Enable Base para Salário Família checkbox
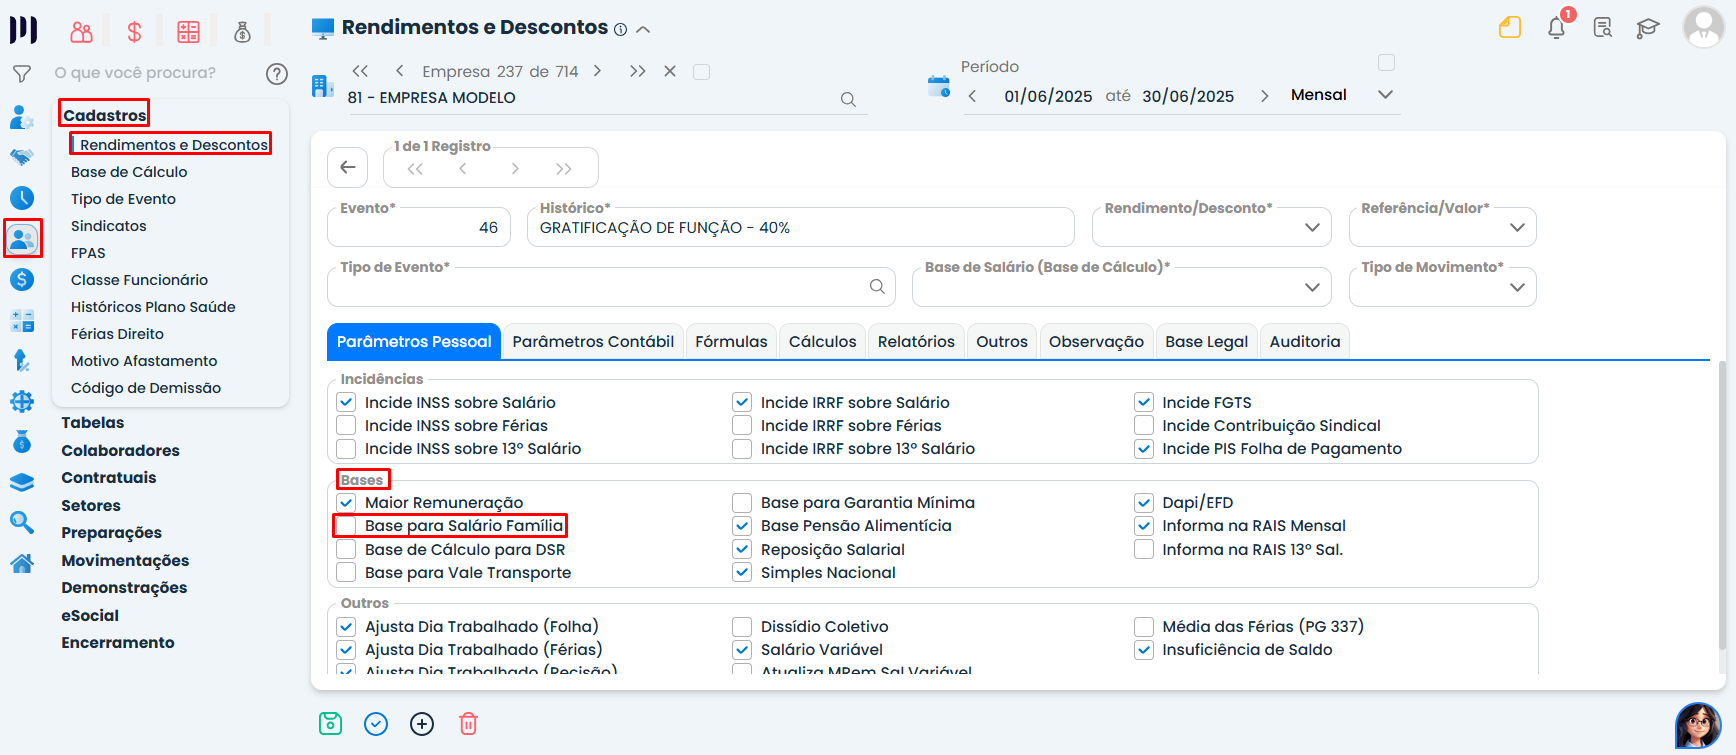 point(346,526)
